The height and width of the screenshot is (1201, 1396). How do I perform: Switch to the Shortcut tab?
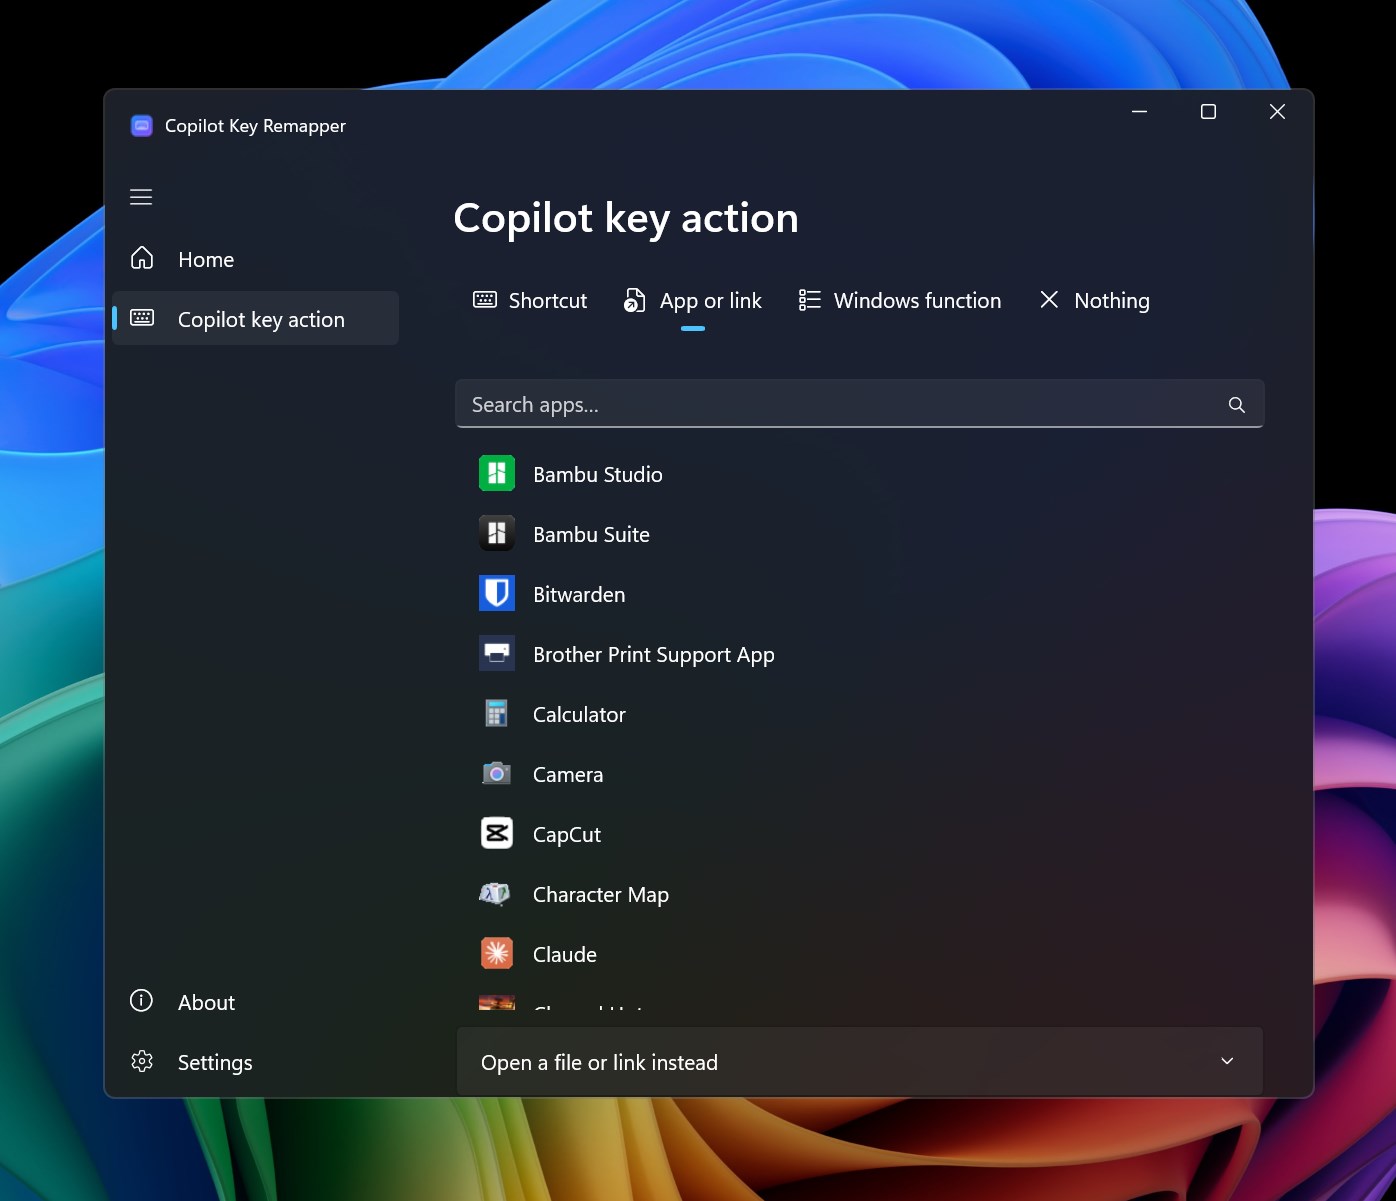tap(530, 301)
